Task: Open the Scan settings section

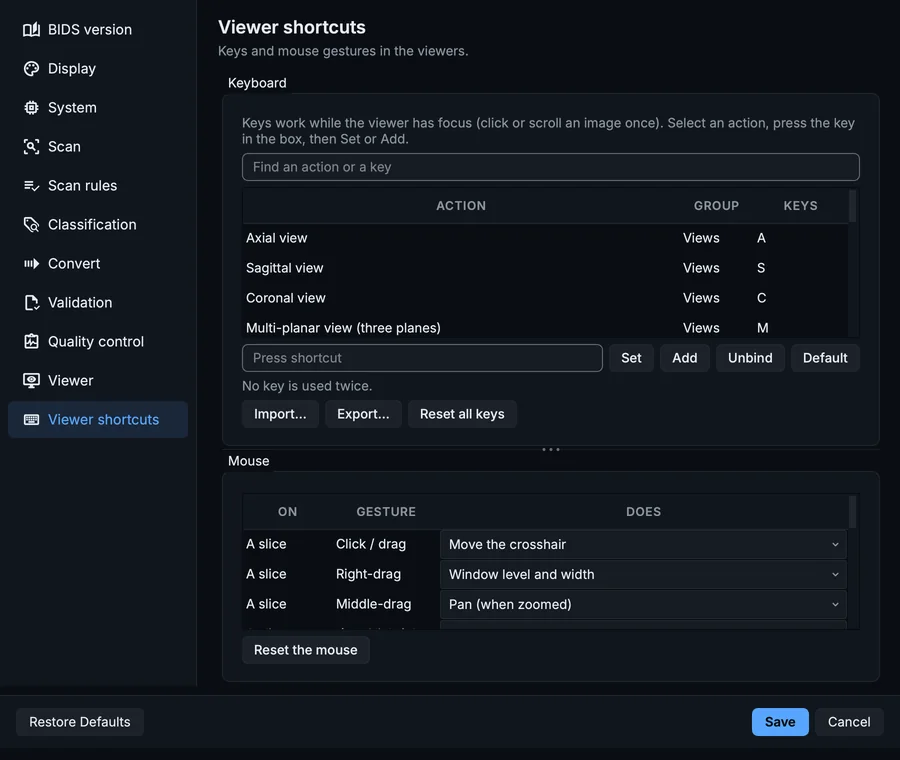Action: 98,146
